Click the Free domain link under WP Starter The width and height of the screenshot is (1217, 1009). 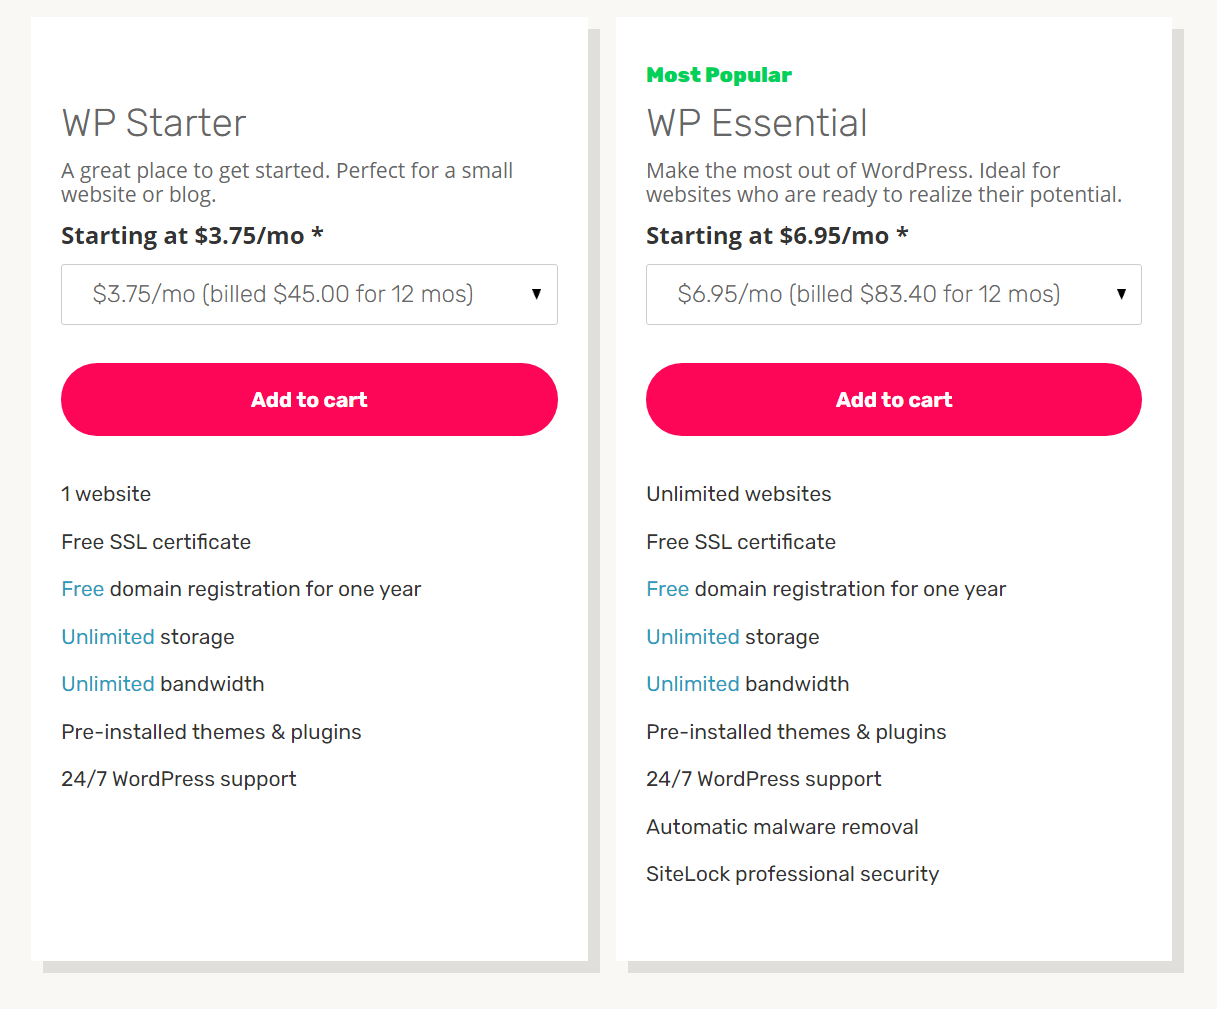pyautogui.click(x=82, y=589)
